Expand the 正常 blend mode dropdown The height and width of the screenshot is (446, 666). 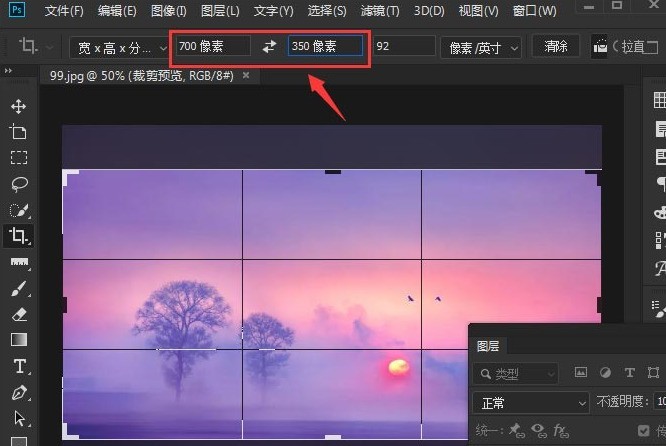(x=531, y=403)
